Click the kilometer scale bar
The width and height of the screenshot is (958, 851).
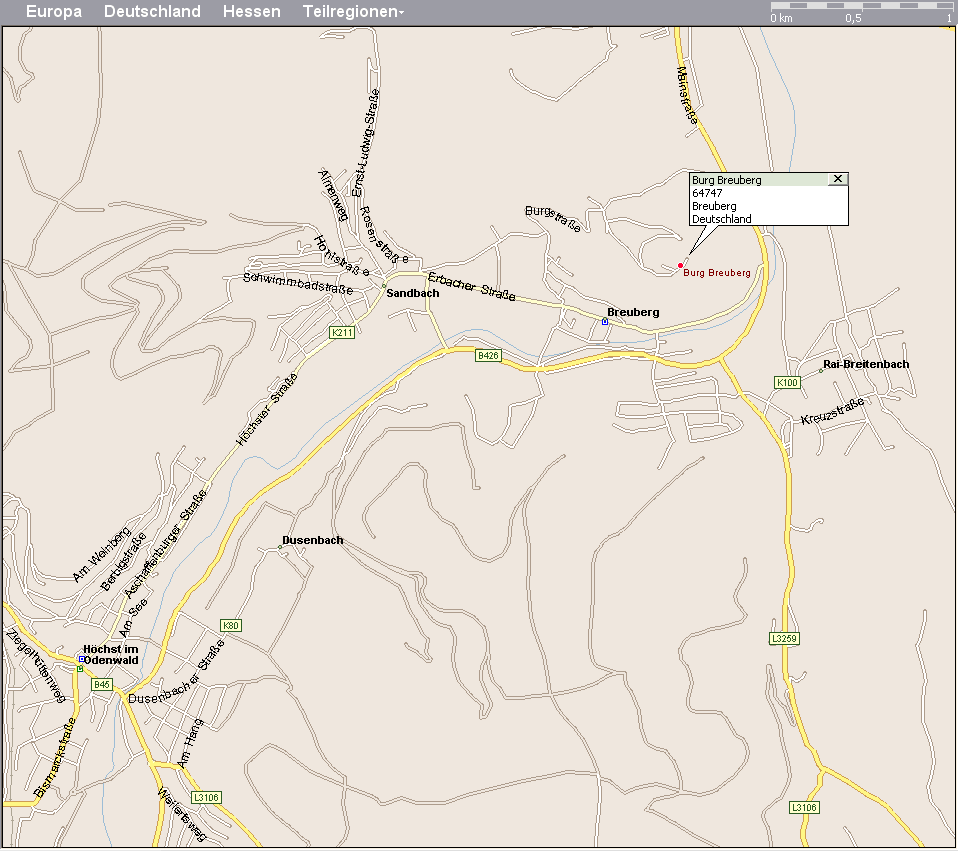click(x=860, y=7)
